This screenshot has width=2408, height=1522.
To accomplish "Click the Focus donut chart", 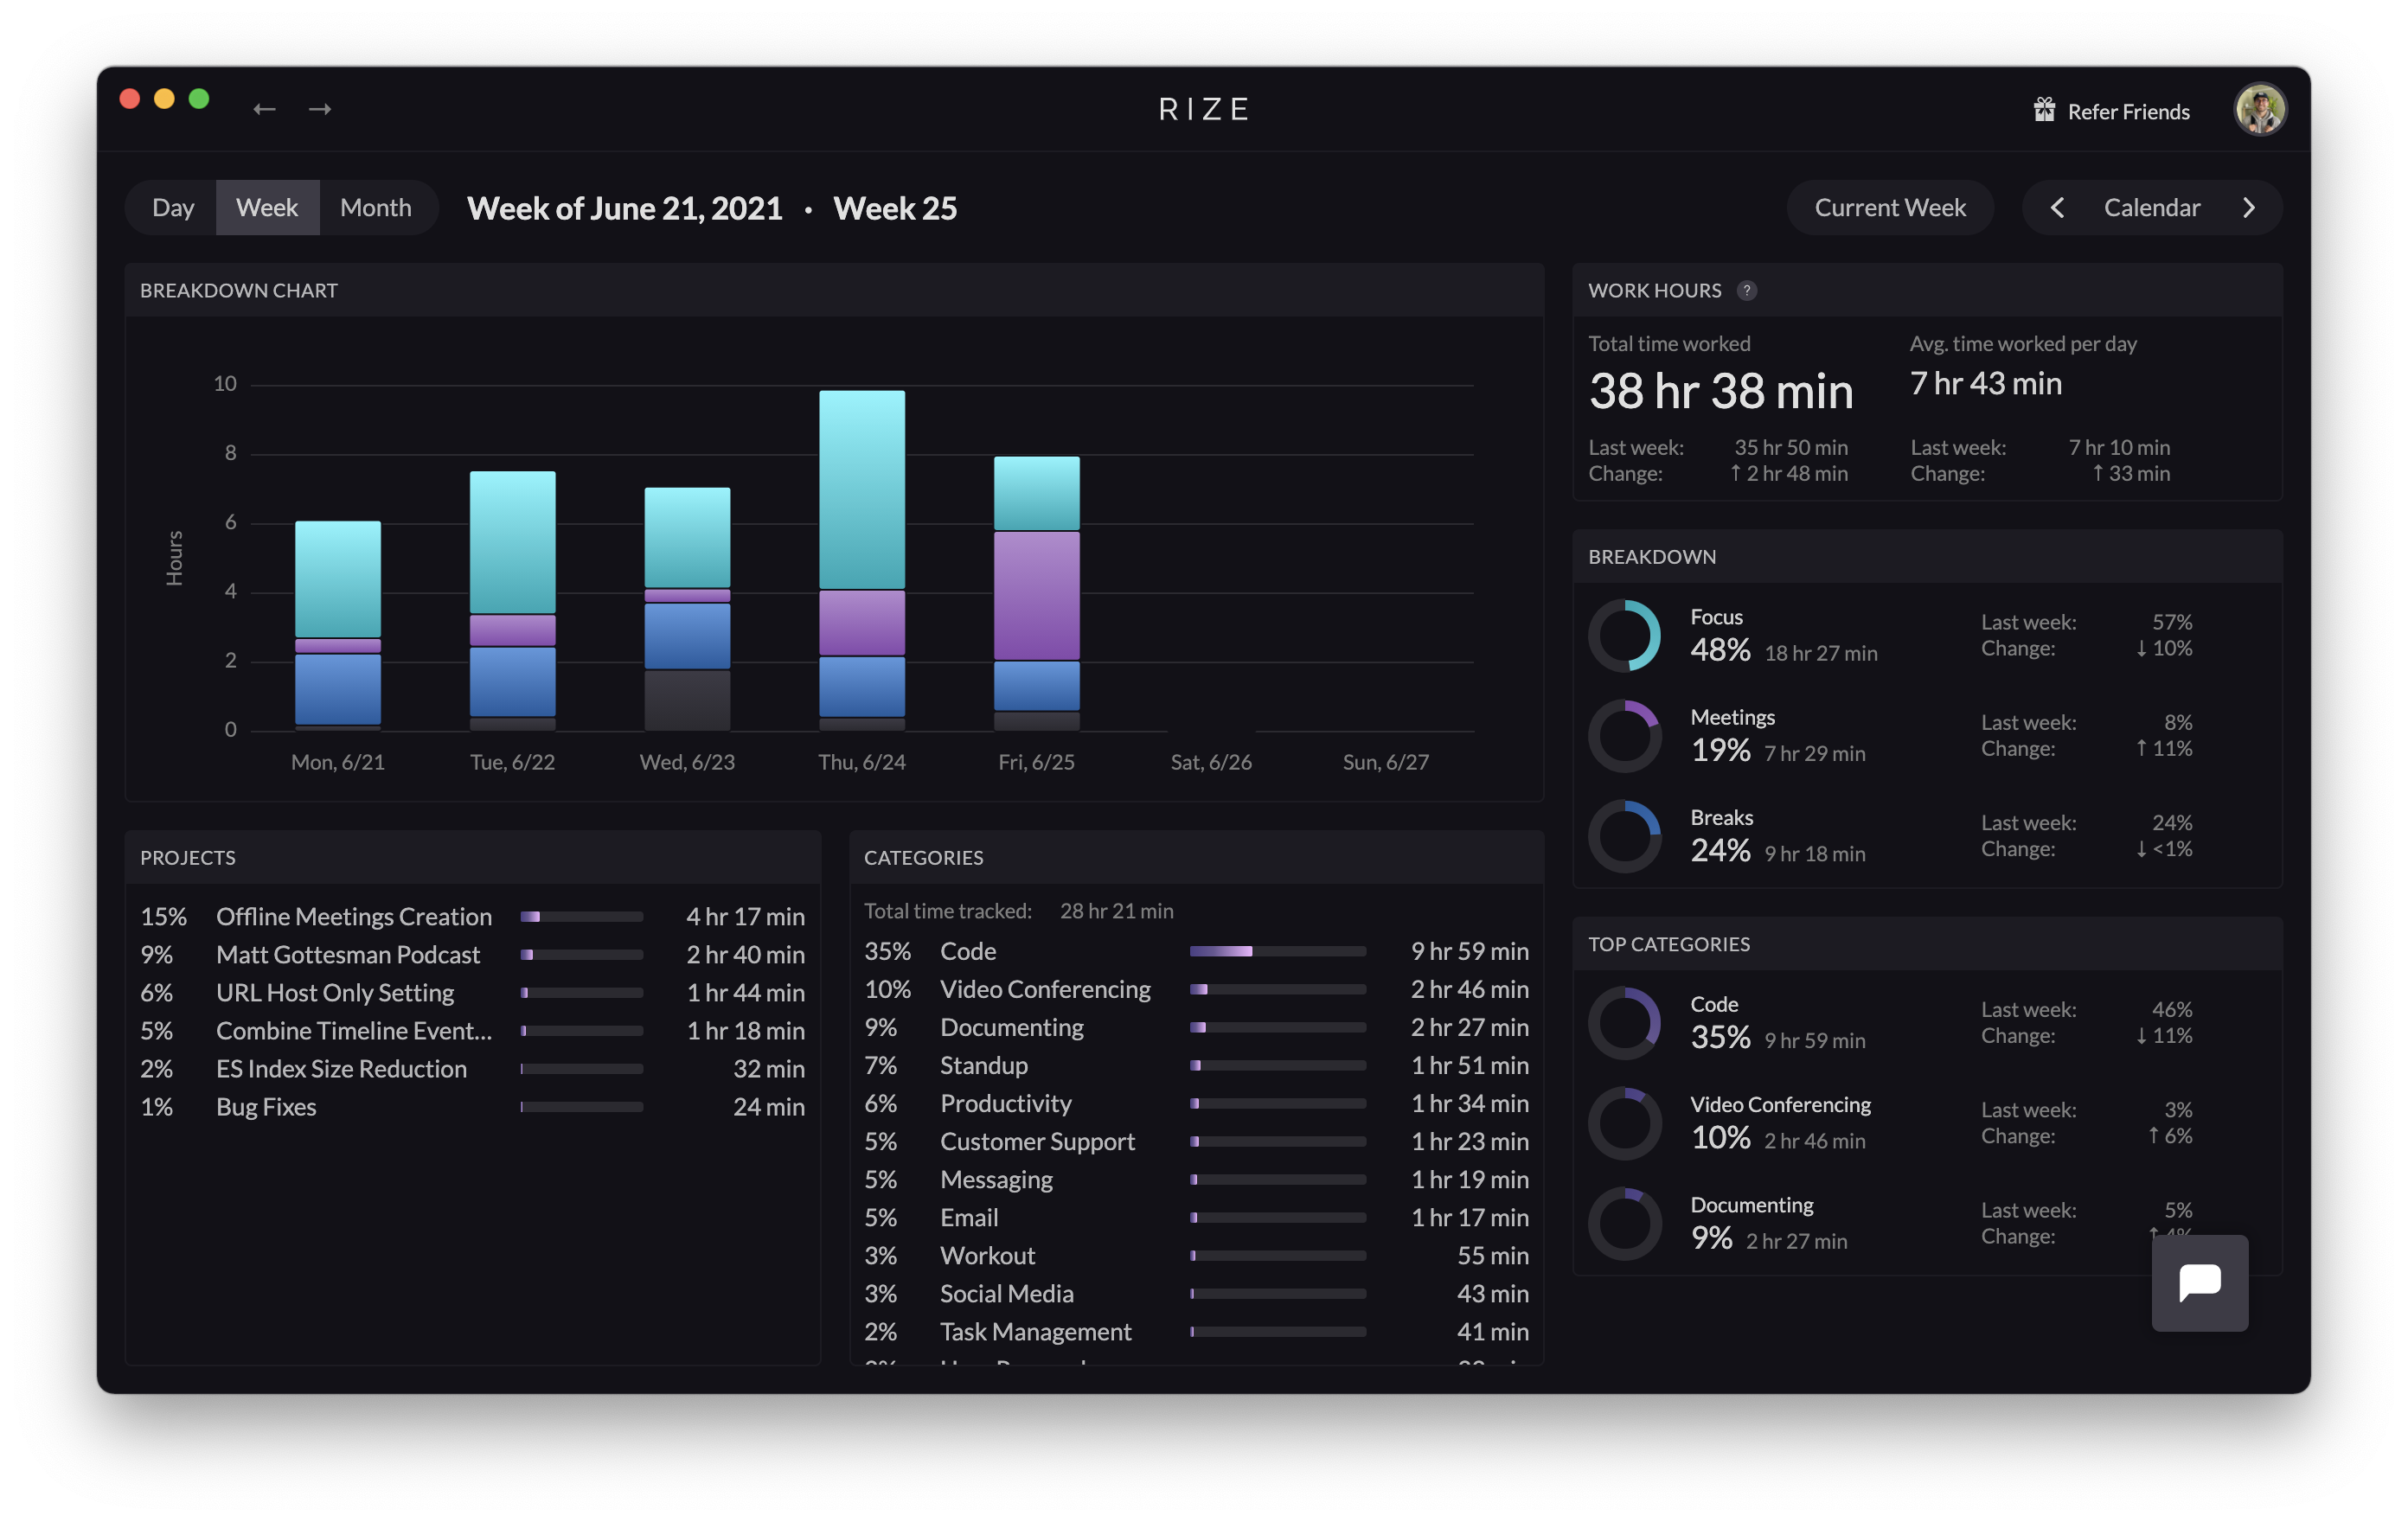I will pyautogui.click(x=1627, y=636).
